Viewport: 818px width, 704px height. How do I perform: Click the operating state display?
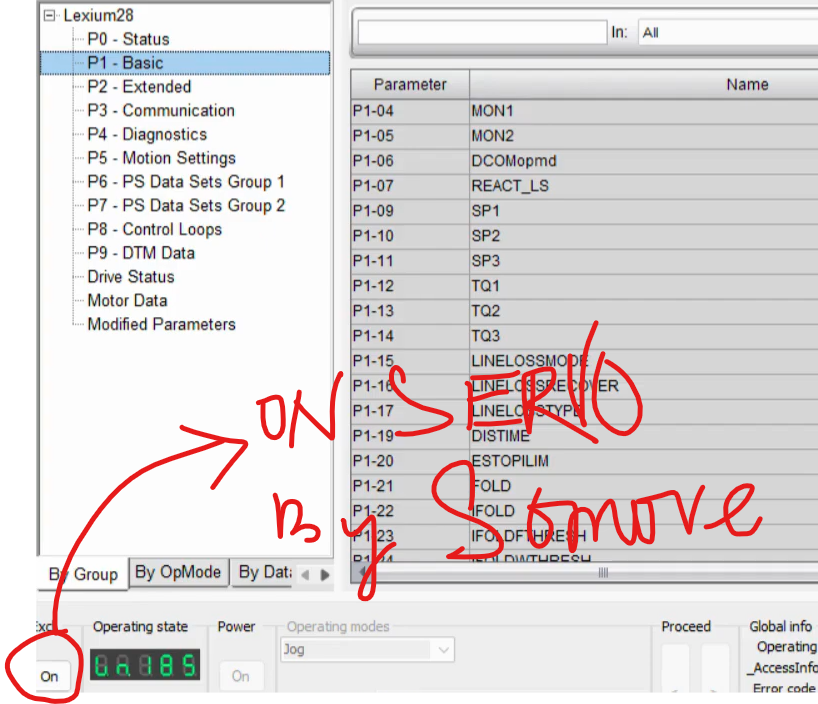tap(145, 665)
